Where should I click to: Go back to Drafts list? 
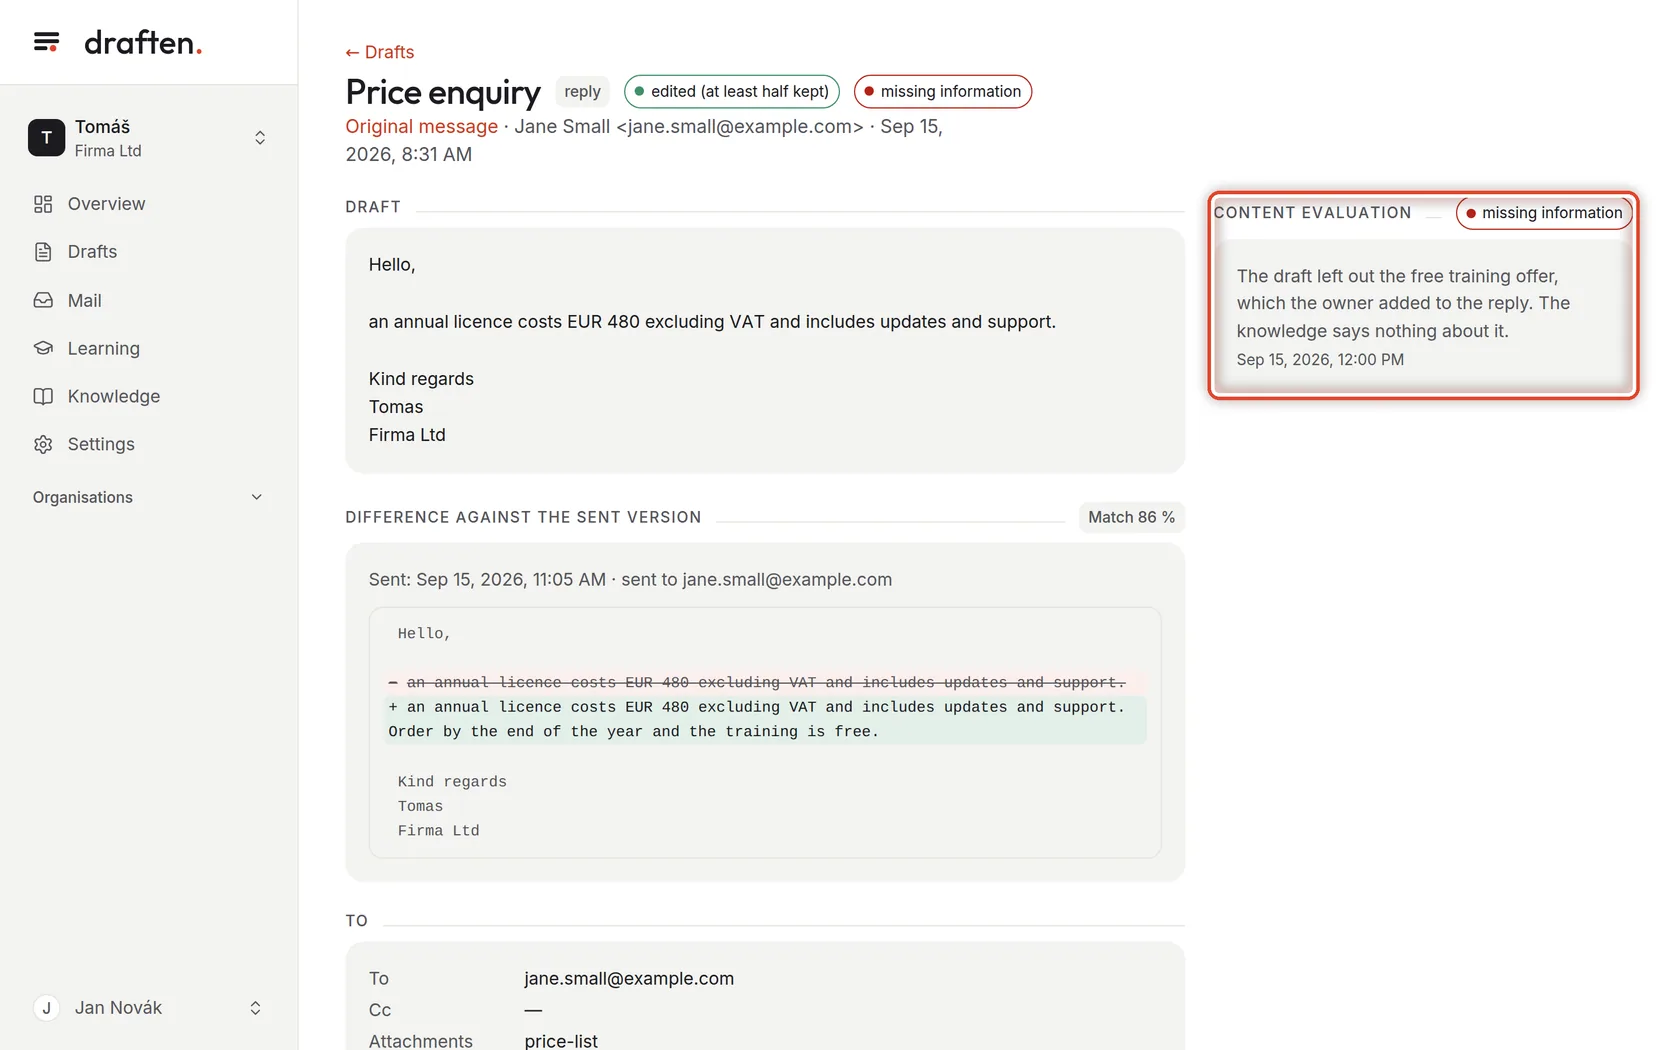[380, 52]
